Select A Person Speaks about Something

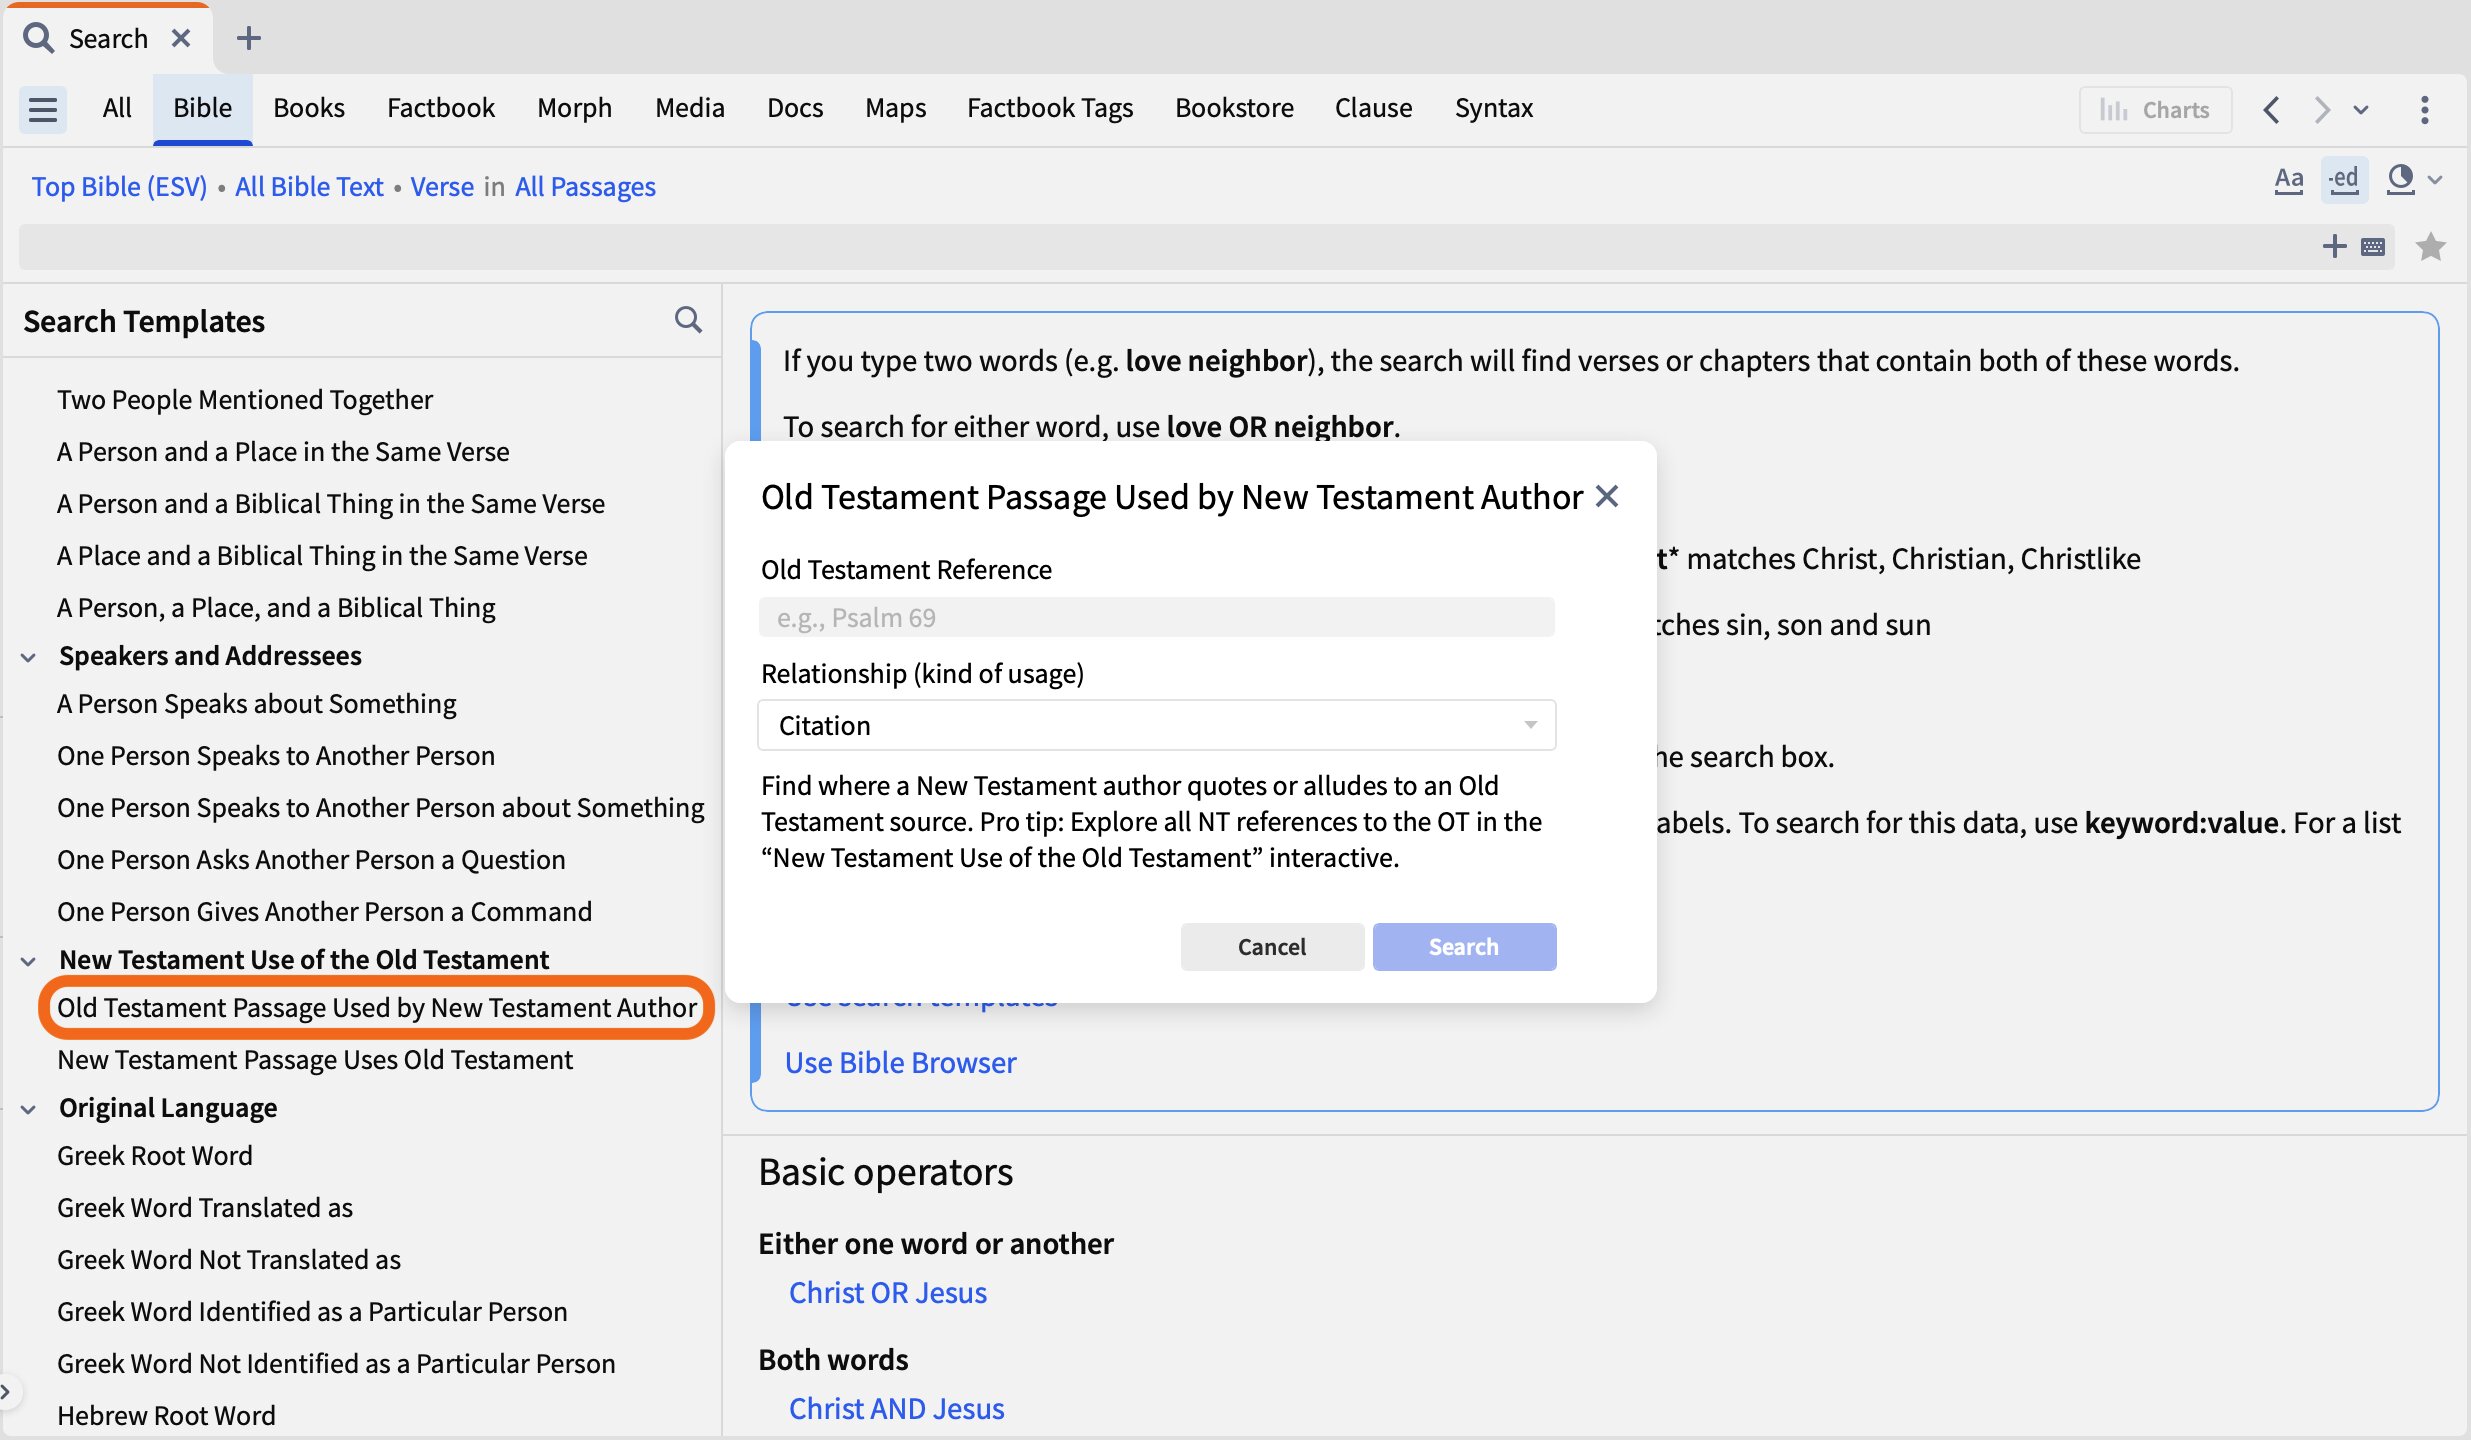coord(257,704)
